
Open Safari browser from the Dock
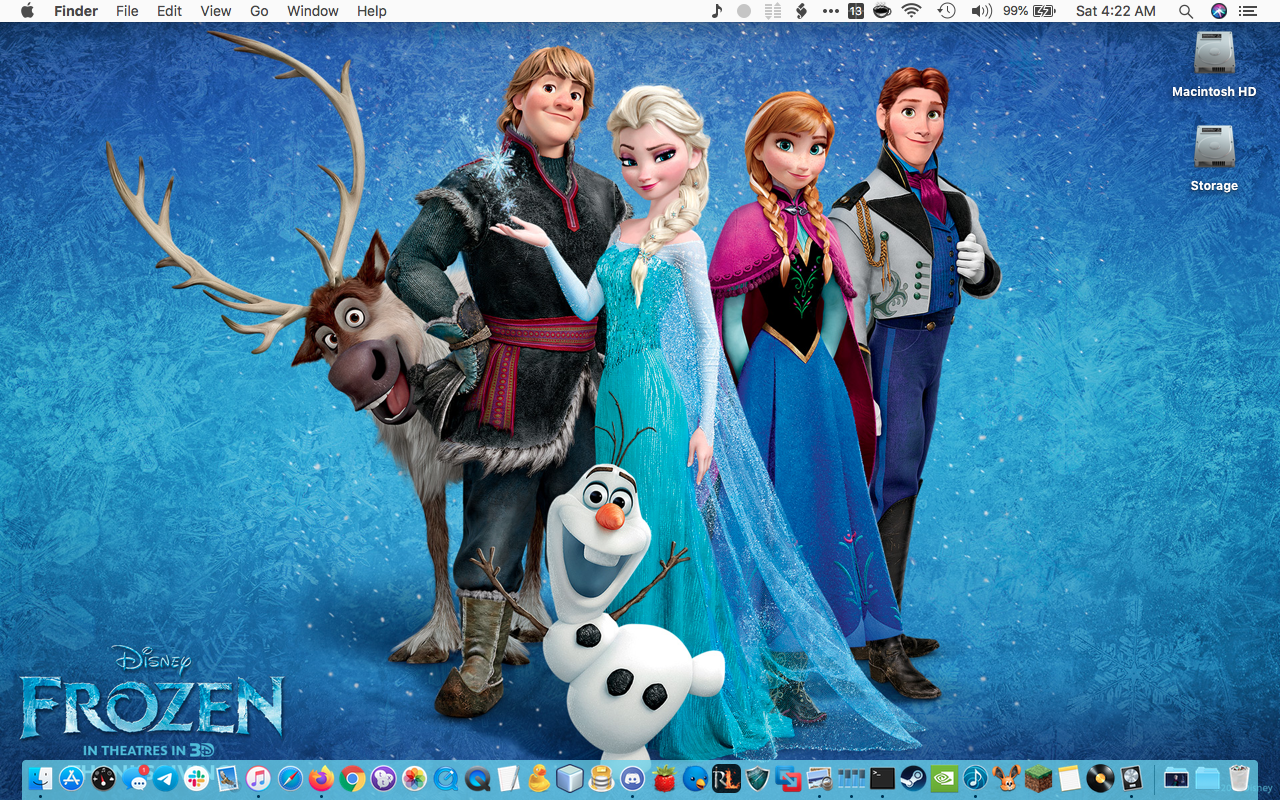point(290,778)
